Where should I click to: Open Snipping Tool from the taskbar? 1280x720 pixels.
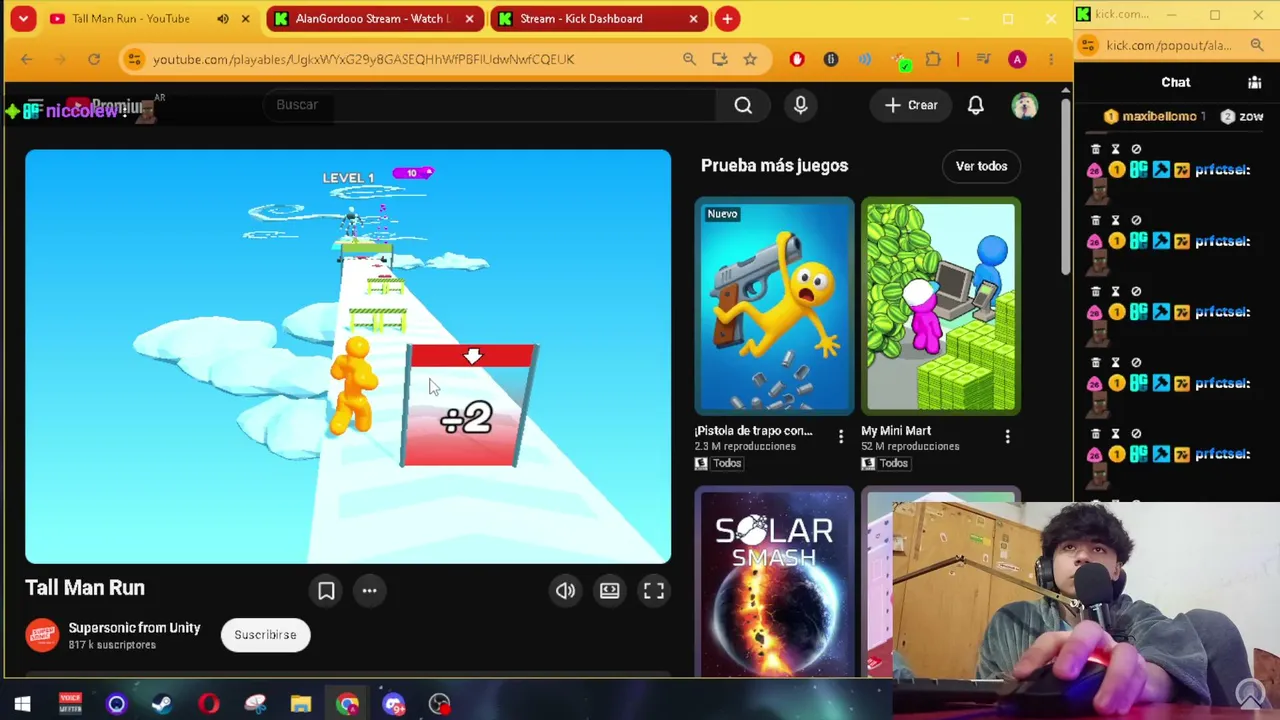(x=255, y=704)
